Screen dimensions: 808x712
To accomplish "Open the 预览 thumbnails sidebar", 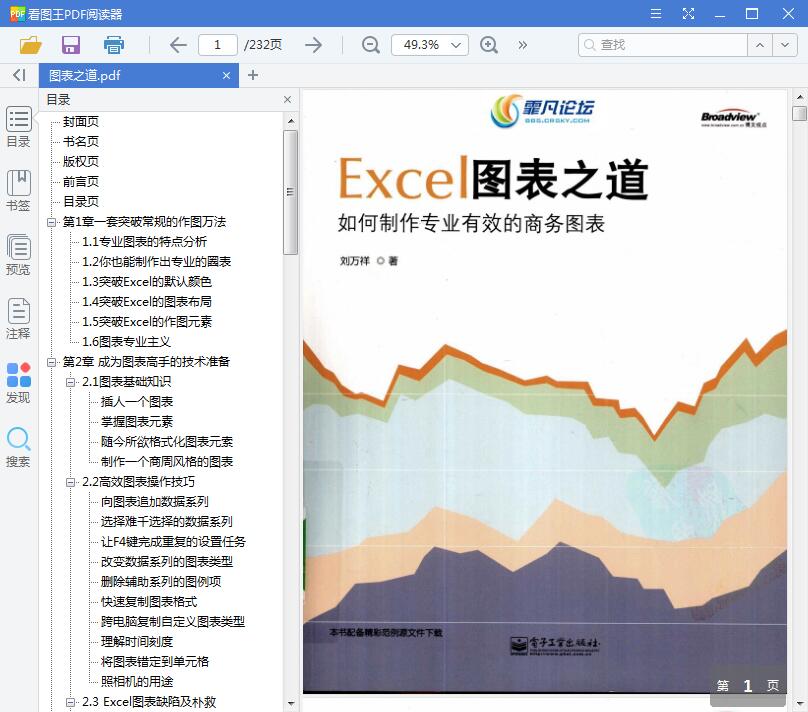I will click(19, 255).
